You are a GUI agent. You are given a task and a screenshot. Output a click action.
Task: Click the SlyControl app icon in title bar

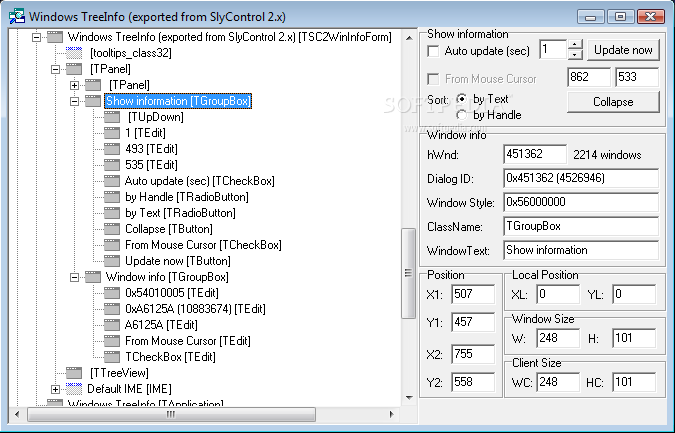tap(17, 16)
